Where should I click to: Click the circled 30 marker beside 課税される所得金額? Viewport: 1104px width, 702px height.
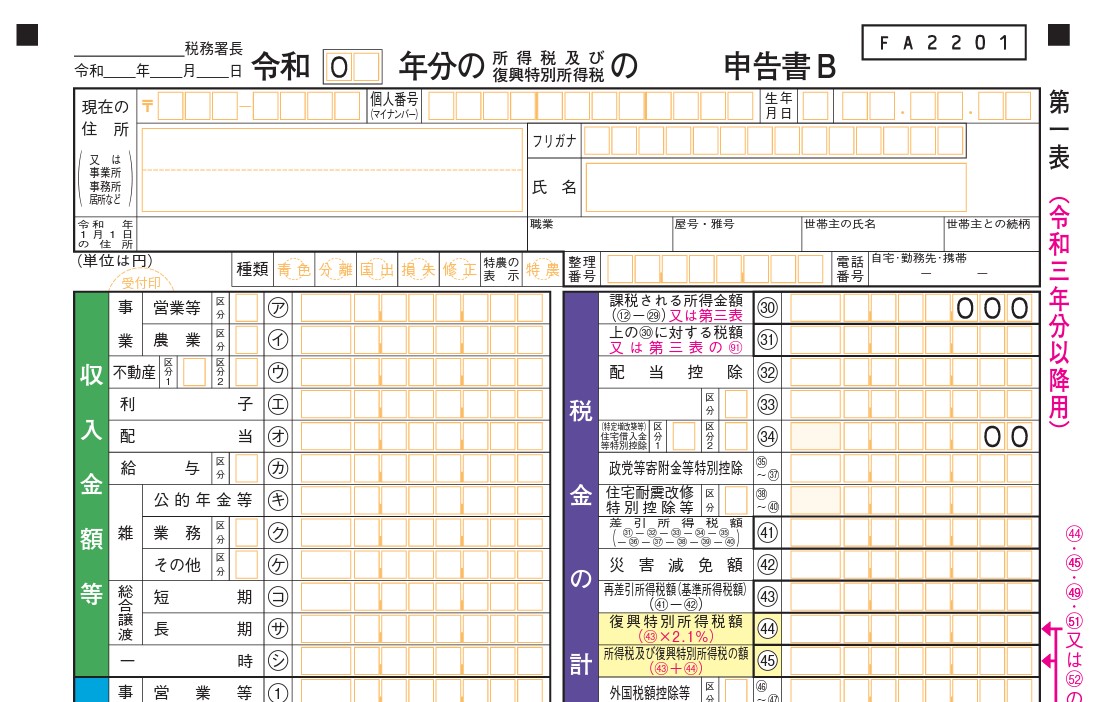coord(767,308)
